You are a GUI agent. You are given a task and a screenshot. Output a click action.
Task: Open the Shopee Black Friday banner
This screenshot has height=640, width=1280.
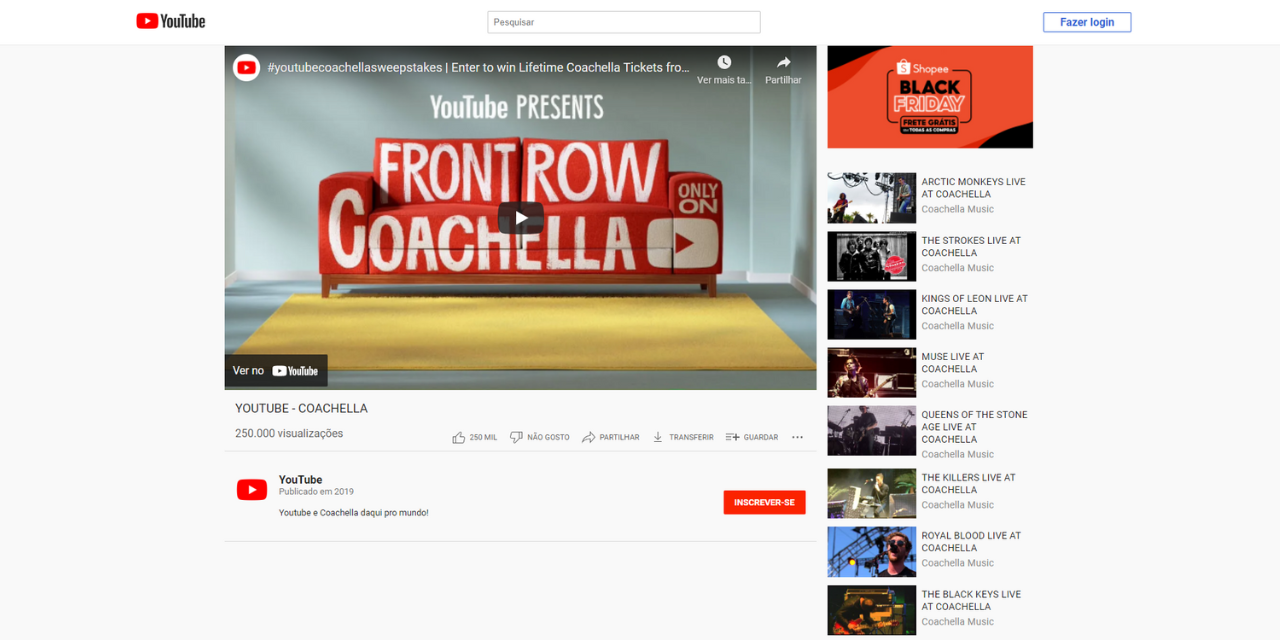click(929, 96)
